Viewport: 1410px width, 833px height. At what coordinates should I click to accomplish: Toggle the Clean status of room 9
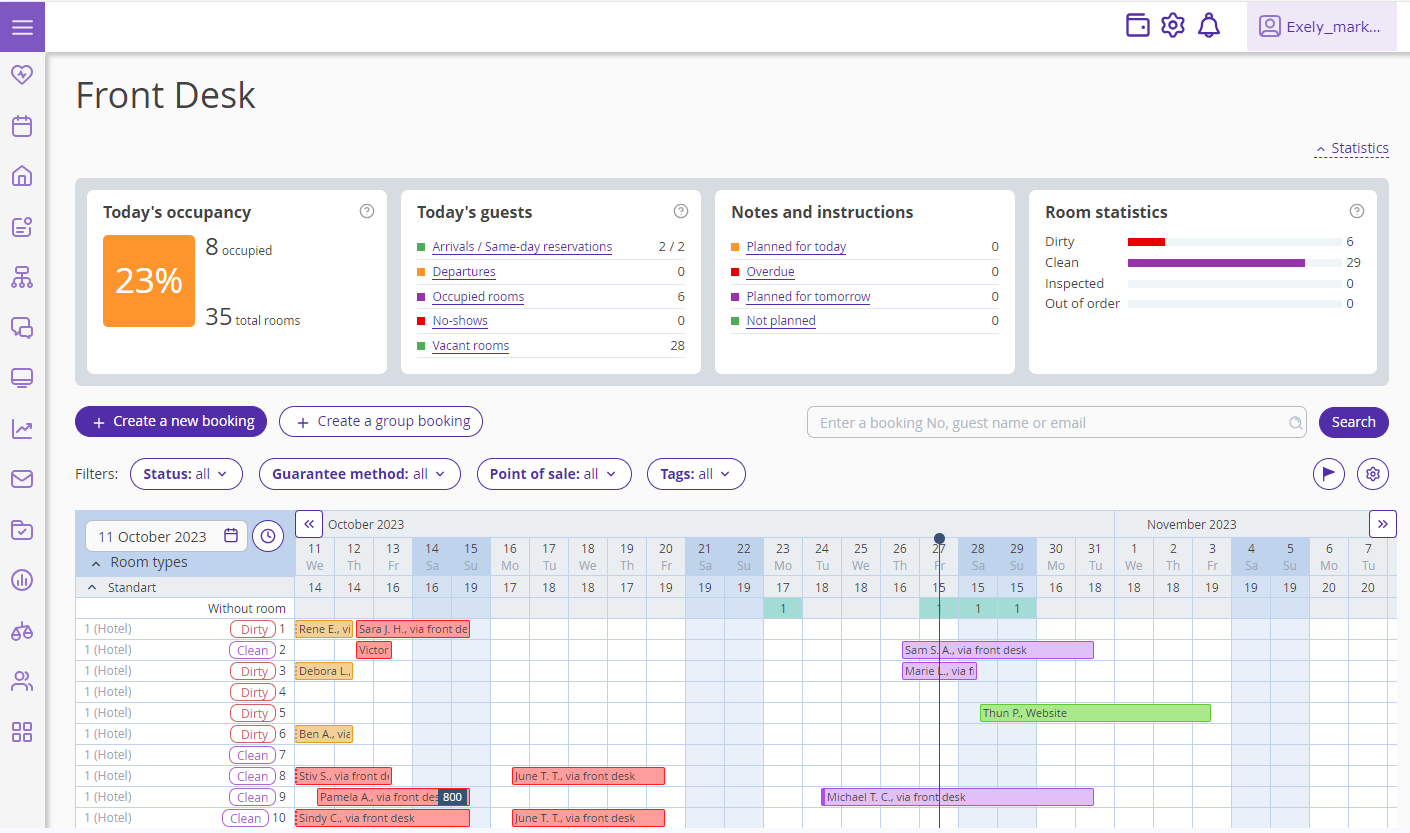pos(253,797)
